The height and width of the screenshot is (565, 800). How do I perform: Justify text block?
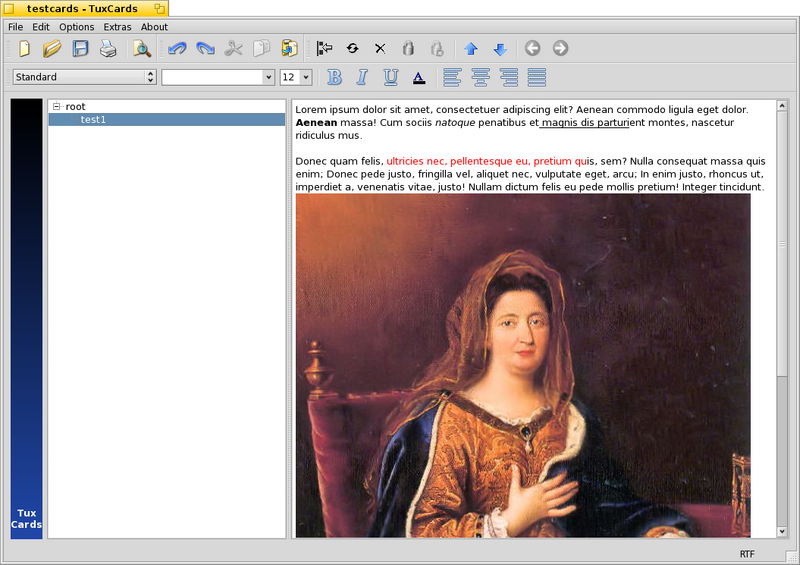point(537,77)
